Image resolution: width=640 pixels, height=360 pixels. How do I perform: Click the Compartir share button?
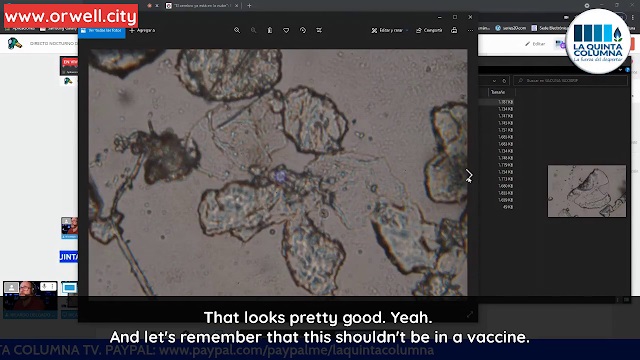coord(429,30)
